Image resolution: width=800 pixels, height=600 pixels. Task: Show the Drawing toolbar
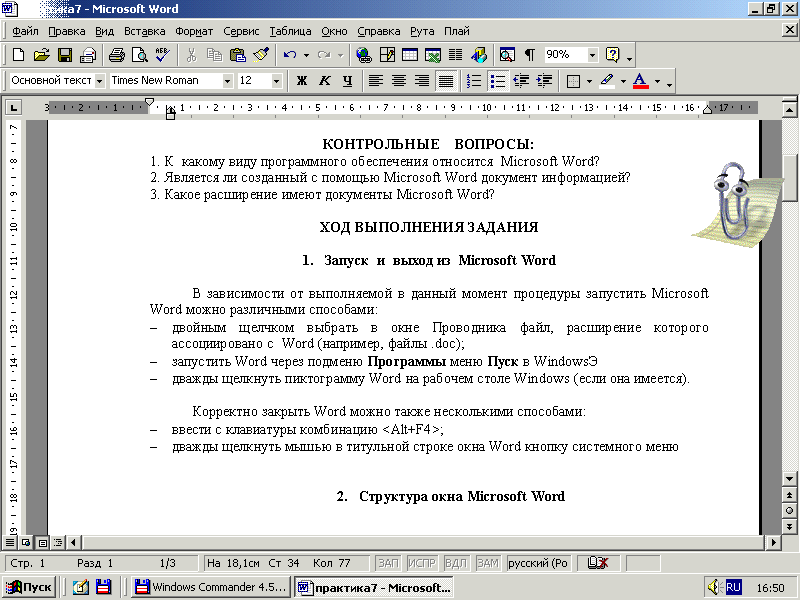pyautogui.click(x=479, y=54)
